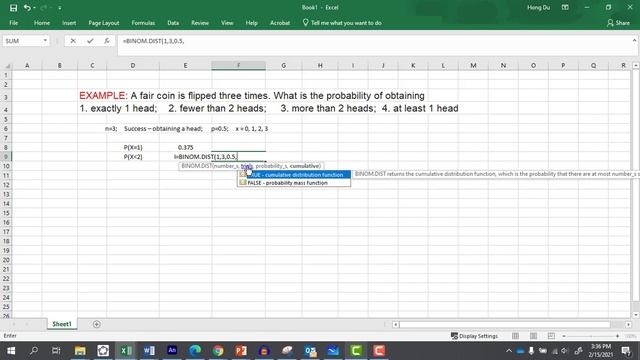Switch to Normal view icon
The height and width of the screenshot is (360, 640).
515,336
